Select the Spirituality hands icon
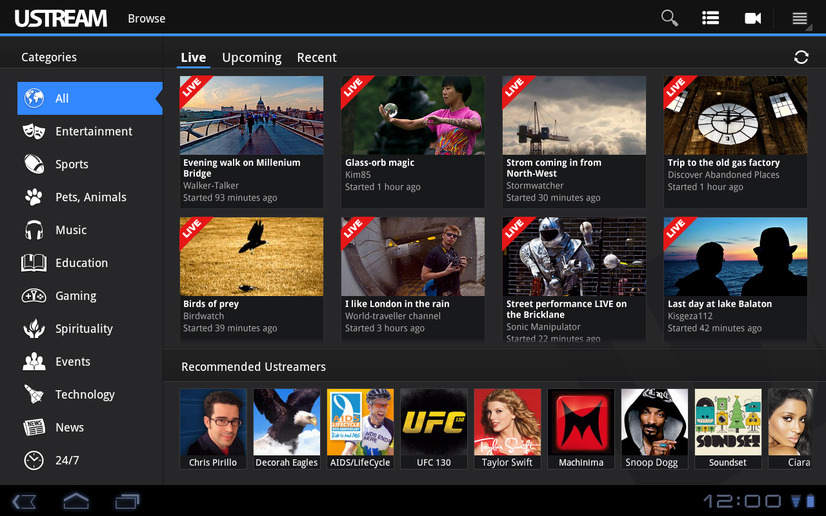The image size is (826, 516). [34, 329]
